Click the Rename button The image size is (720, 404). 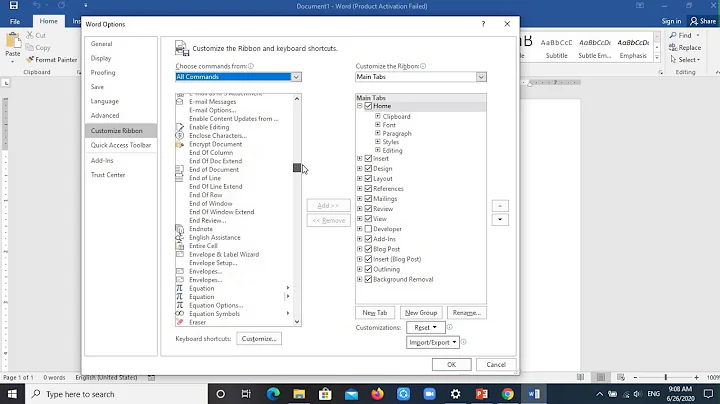tap(467, 313)
